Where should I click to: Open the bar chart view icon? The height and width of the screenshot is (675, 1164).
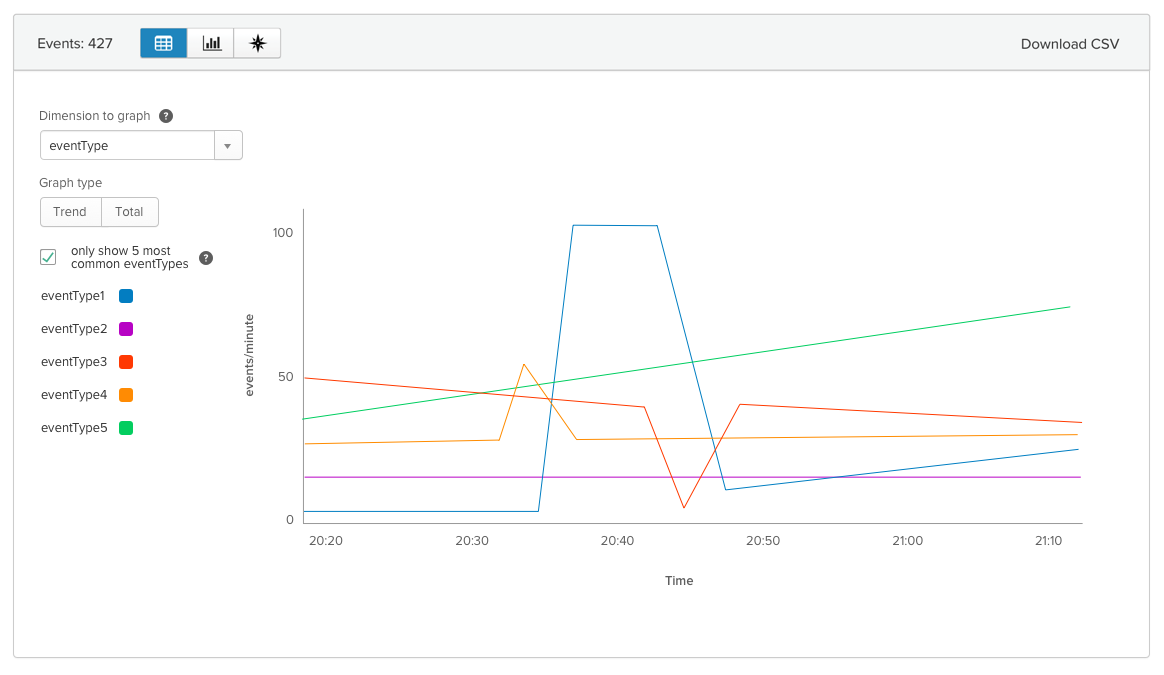pyautogui.click(x=210, y=43)
